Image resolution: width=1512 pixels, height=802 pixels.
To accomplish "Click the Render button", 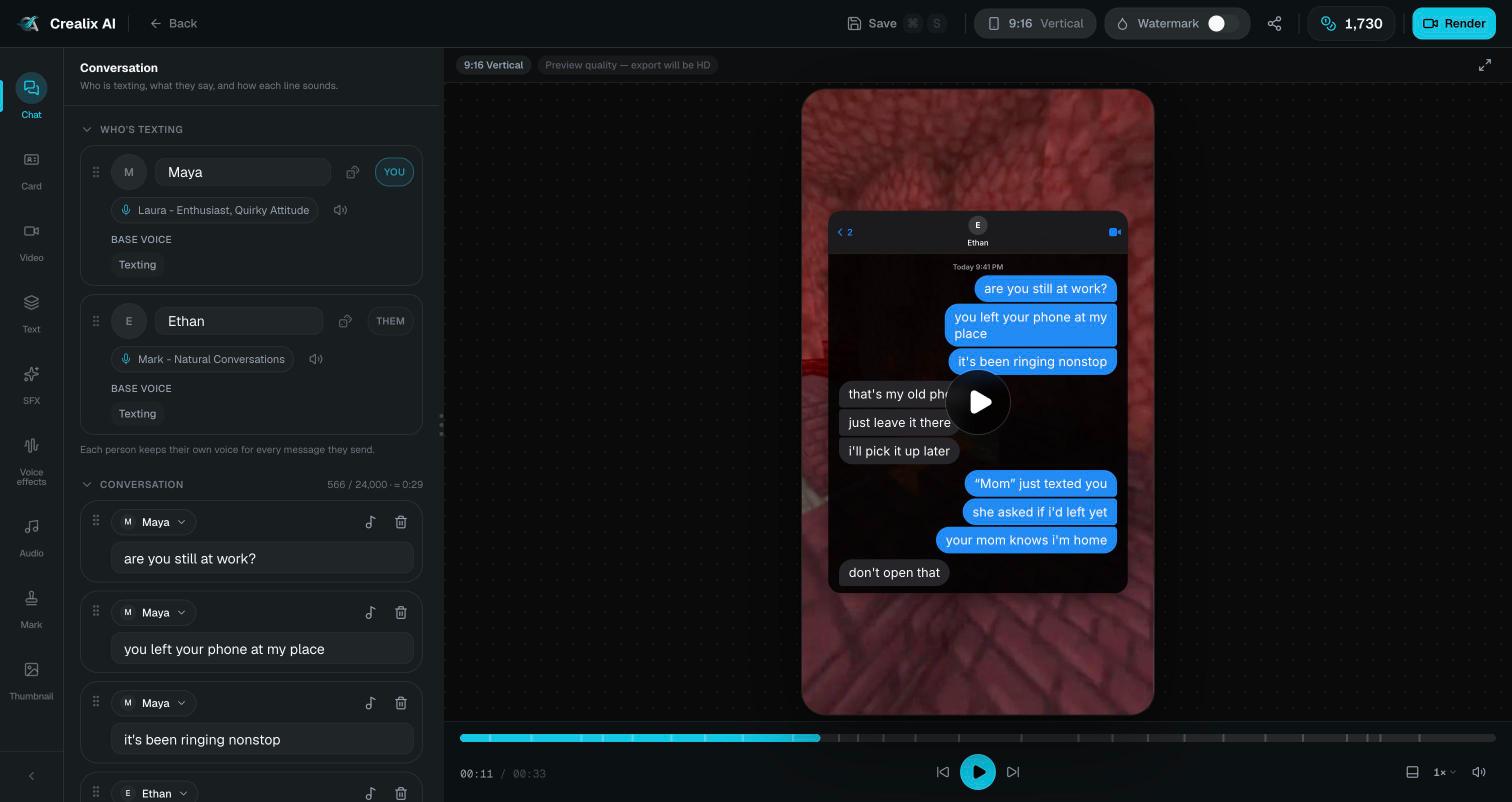I will [x=1454, y=23].
